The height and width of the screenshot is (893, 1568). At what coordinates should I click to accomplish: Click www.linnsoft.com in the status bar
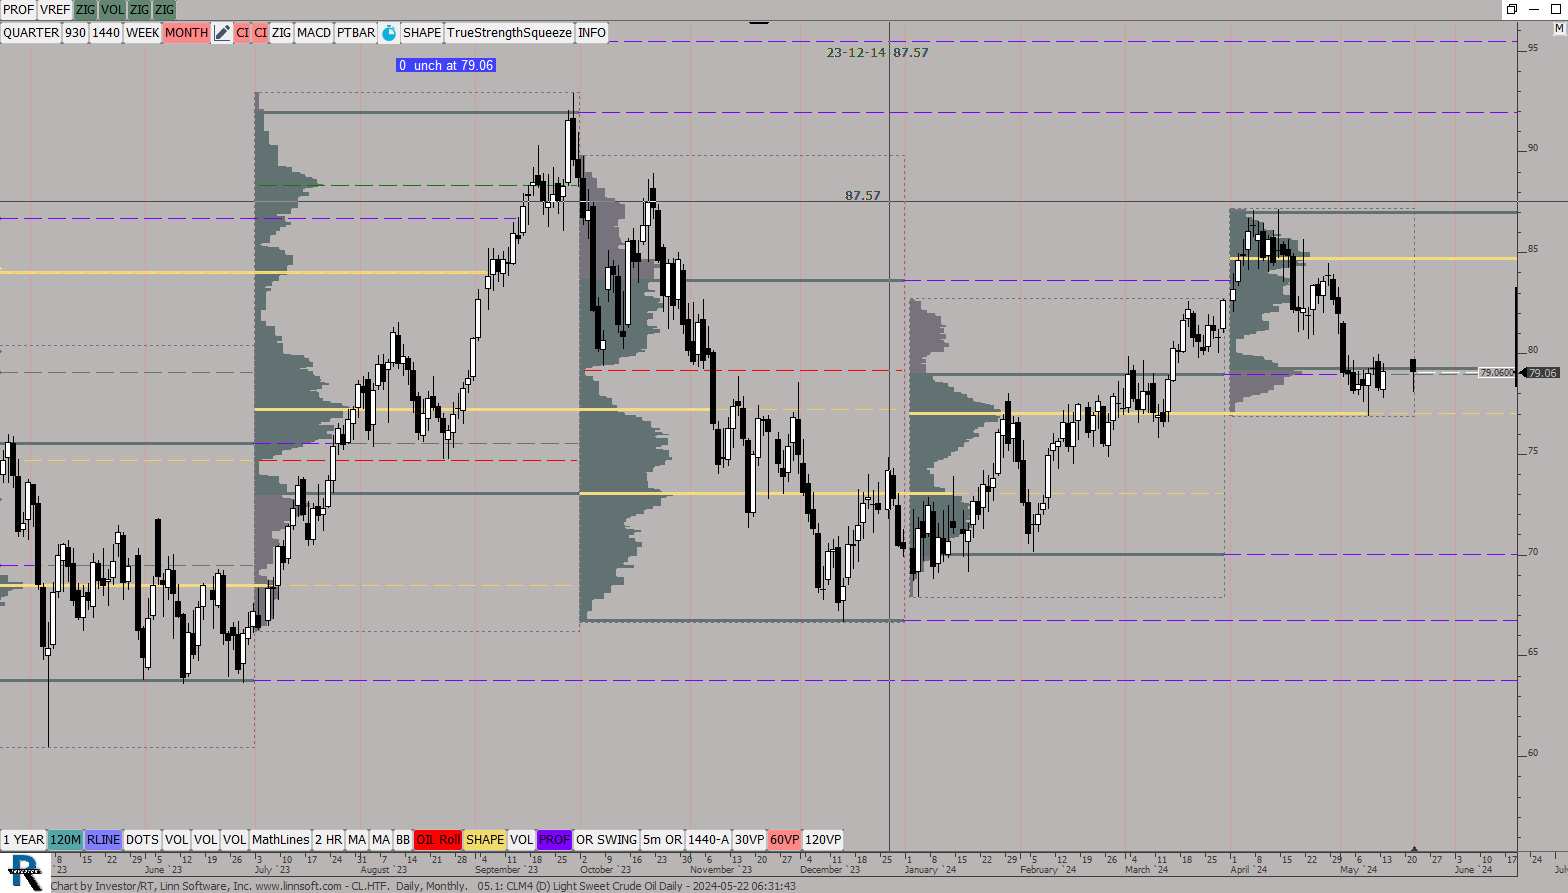tap(298, 886)
